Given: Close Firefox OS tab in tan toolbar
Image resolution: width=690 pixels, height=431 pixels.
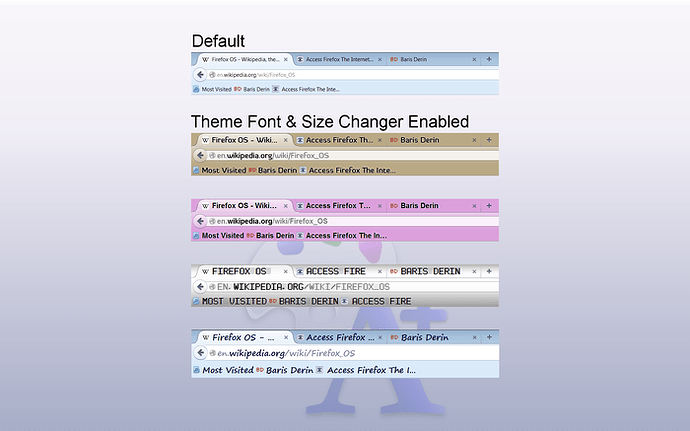Looking at the screenshot, I should pos(286,140).
